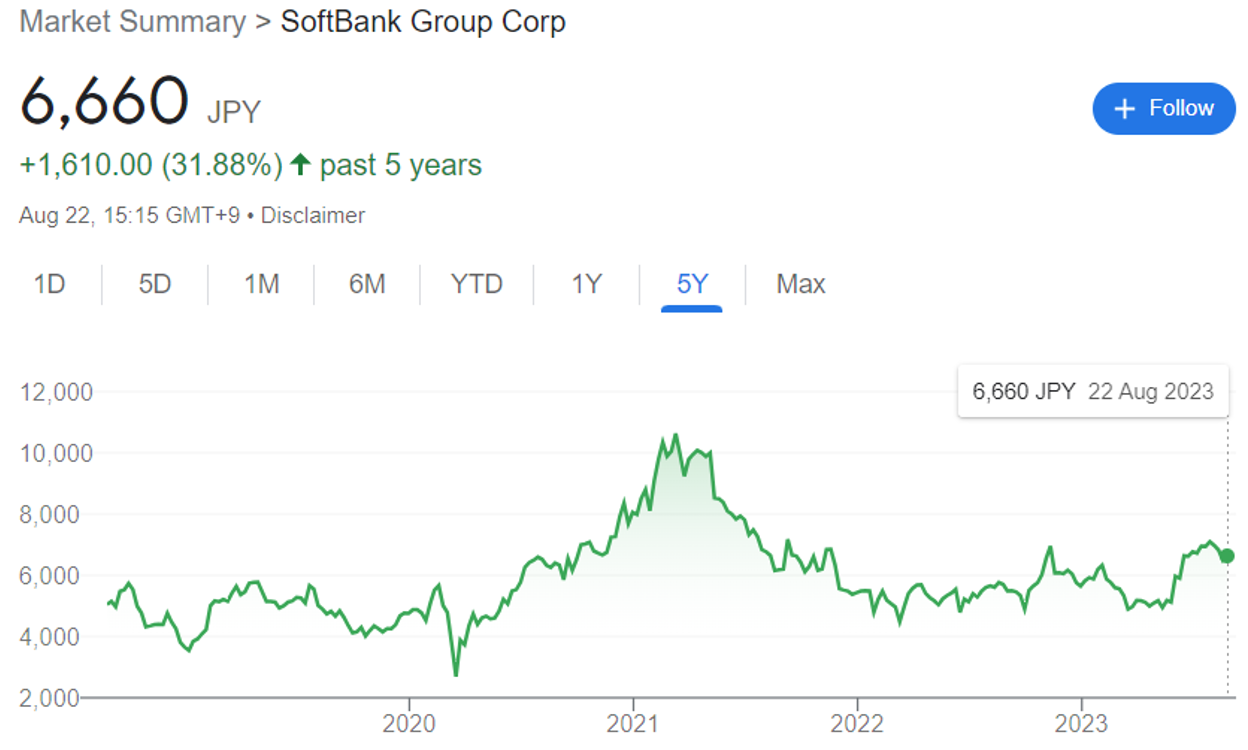Viewport: 1248px width, 750px height.
Task: Click the green endpoint dot on chart
Action: pyautogui.click(x=1228, y=556)
